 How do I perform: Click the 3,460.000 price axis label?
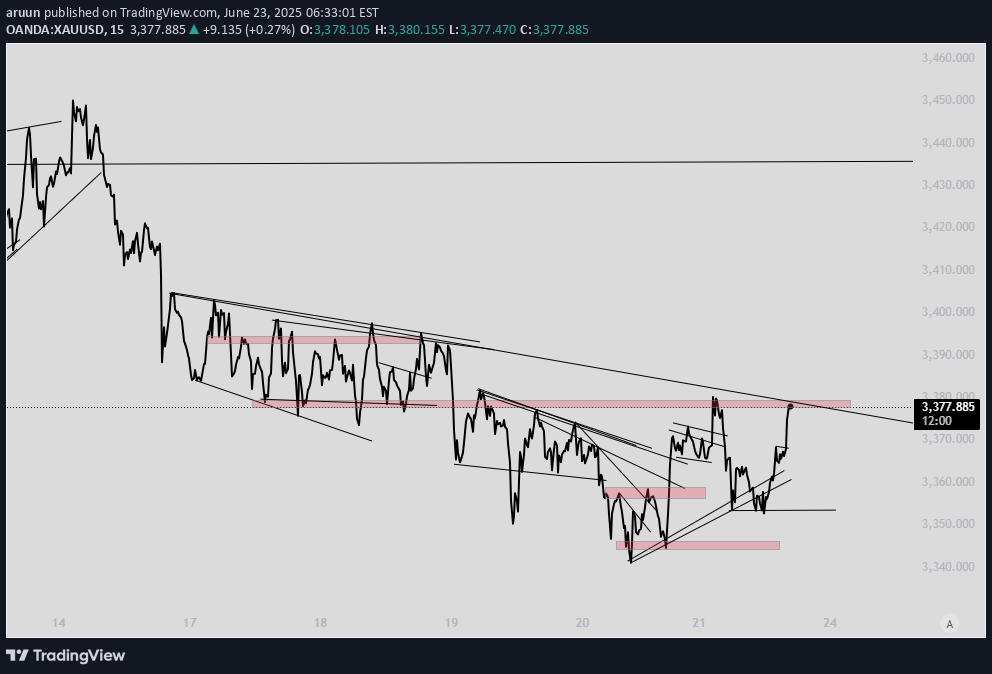pos(948,58)
